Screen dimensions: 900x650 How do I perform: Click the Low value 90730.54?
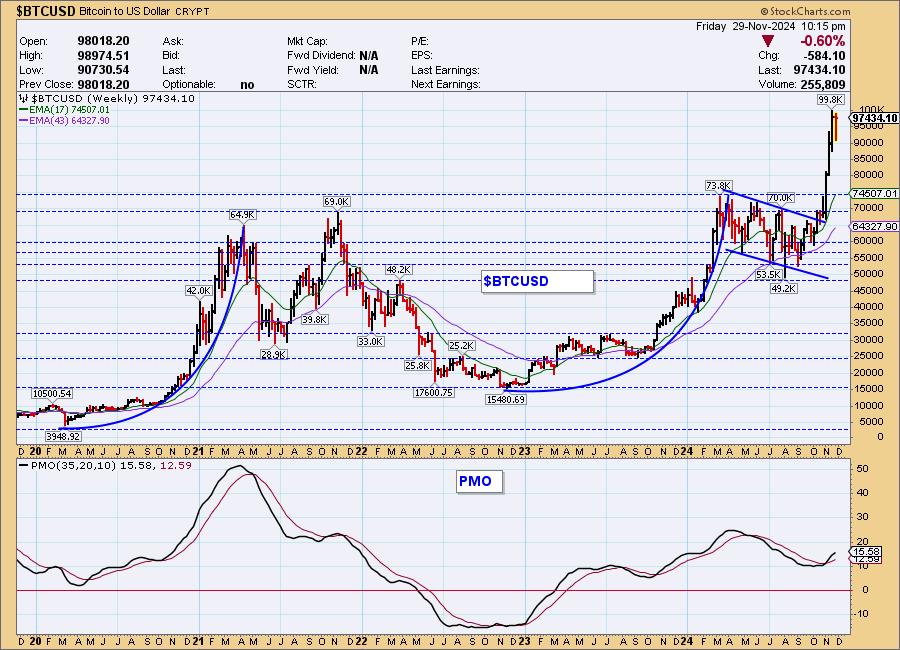pyautogui.click(x=103, y=70)
